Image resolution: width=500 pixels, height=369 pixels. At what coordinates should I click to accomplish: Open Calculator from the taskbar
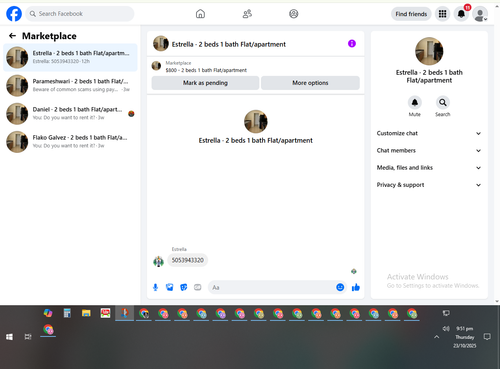pyautogui.click(x=67, y=313)
